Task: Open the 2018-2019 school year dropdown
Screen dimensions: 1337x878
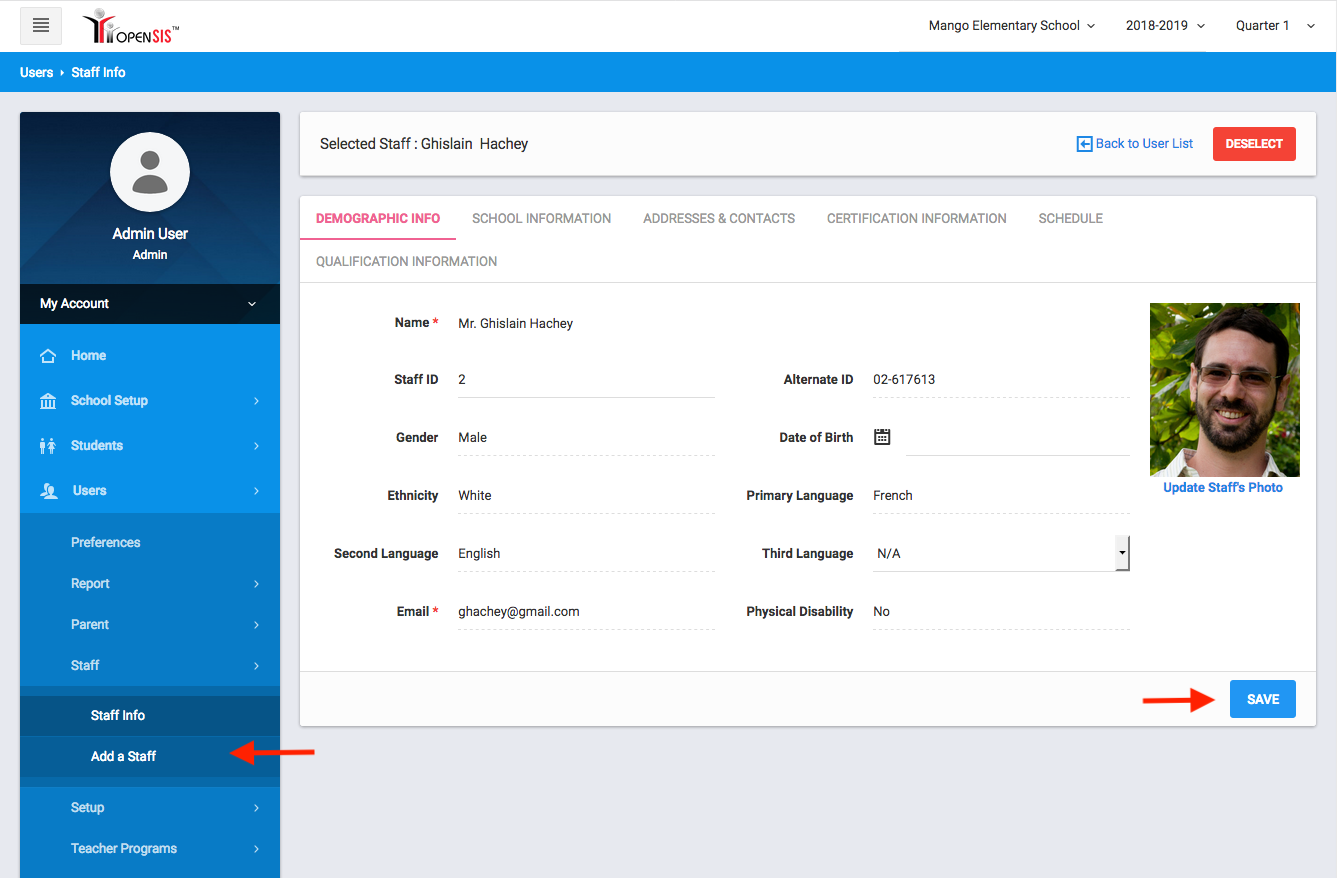Action: [1165, 26]
